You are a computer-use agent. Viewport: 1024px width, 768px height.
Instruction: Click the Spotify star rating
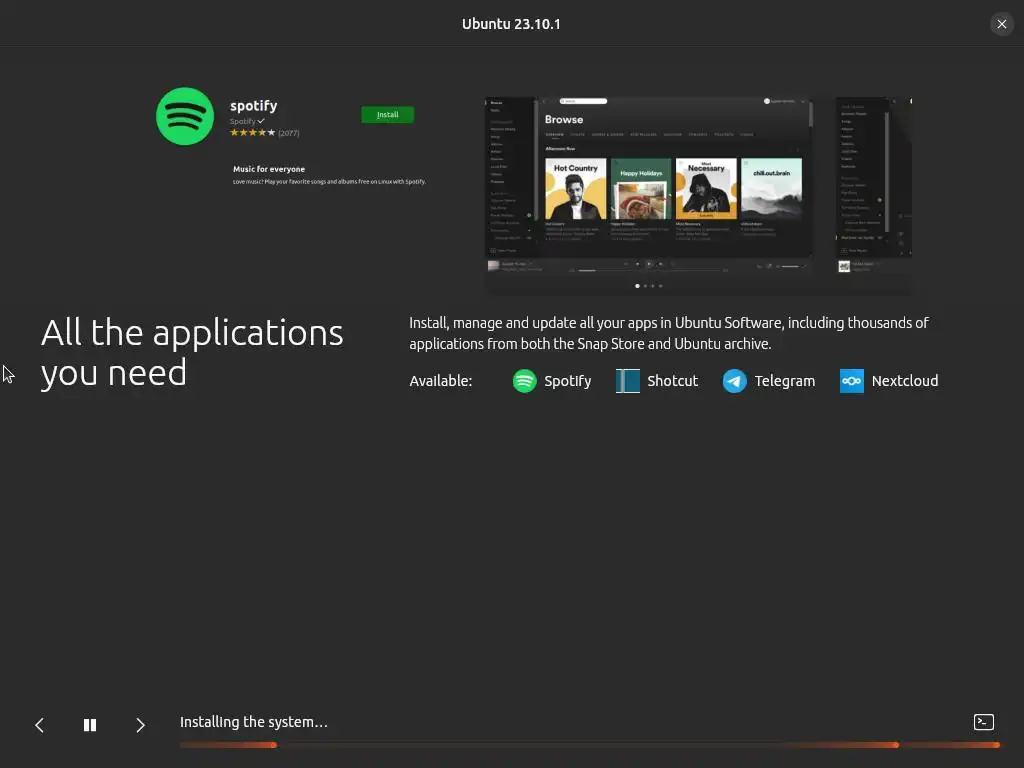pos(252,133)
